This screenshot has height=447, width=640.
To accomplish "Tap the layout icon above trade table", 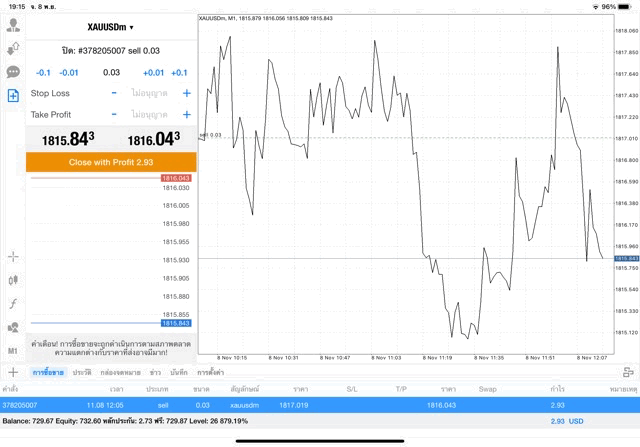I will (630, 372).
